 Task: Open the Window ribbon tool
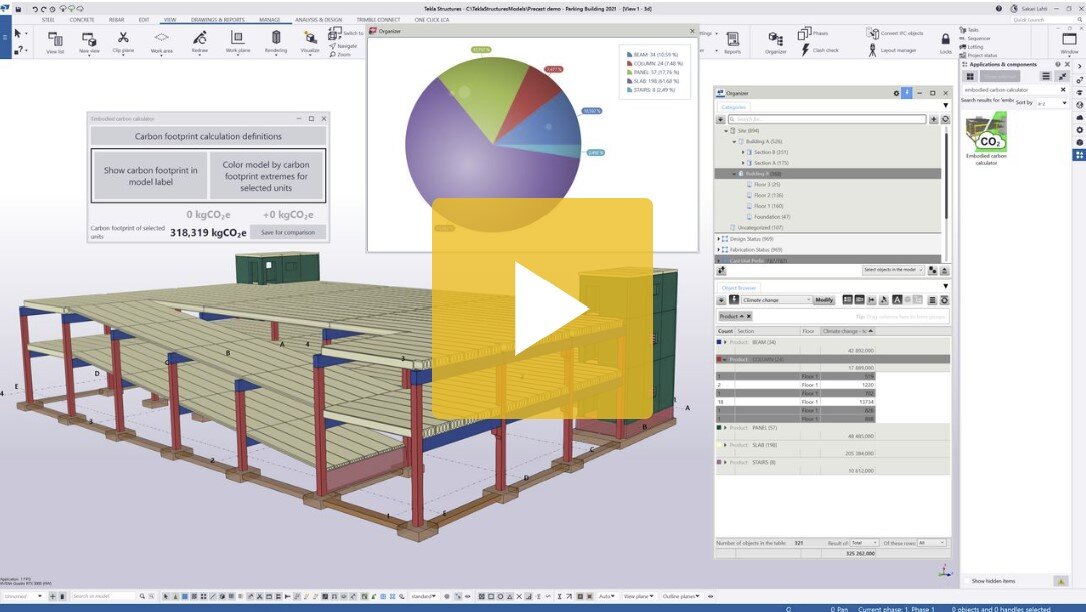tap(1069, 42)
